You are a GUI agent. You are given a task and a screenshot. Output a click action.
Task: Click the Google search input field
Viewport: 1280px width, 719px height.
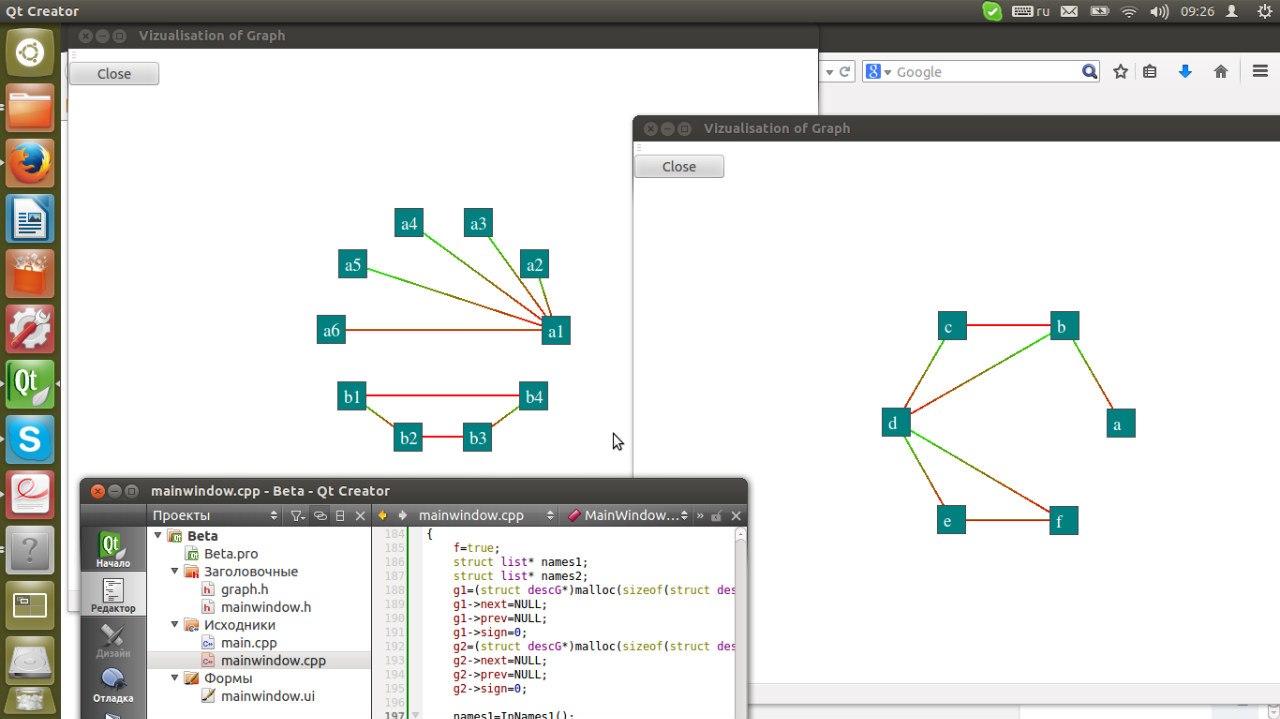pos(985,72)
